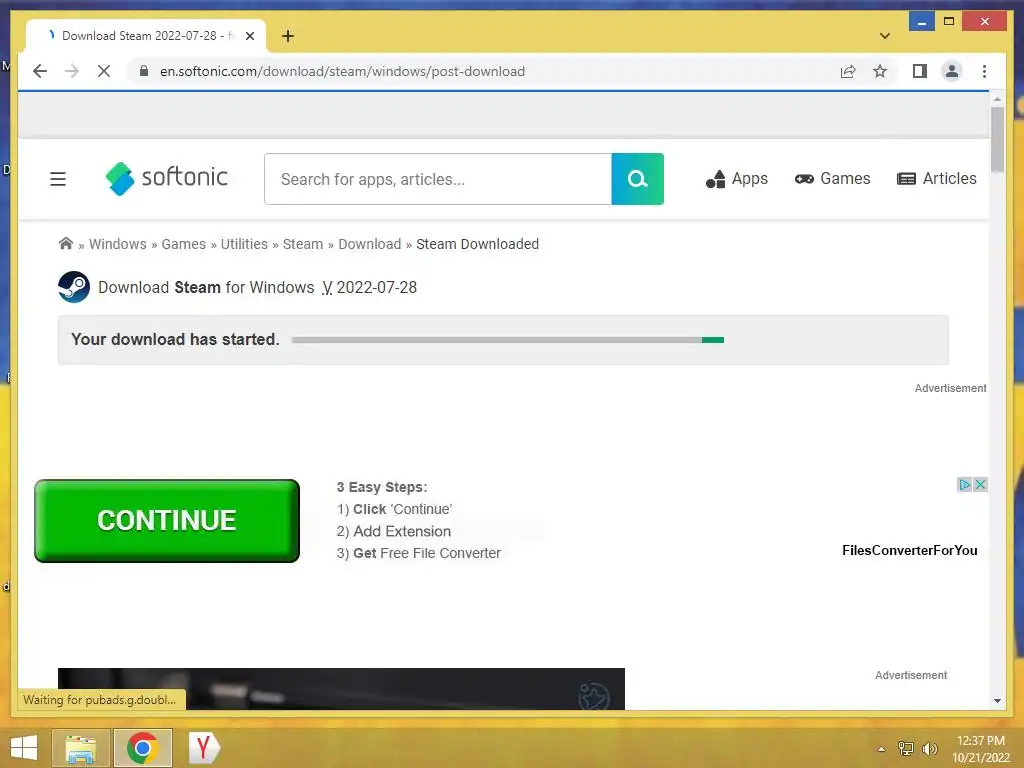The height and width of the screenshot is (768, 1024).
Task: Close the ad with X icon
Action: tap(980, 485)
